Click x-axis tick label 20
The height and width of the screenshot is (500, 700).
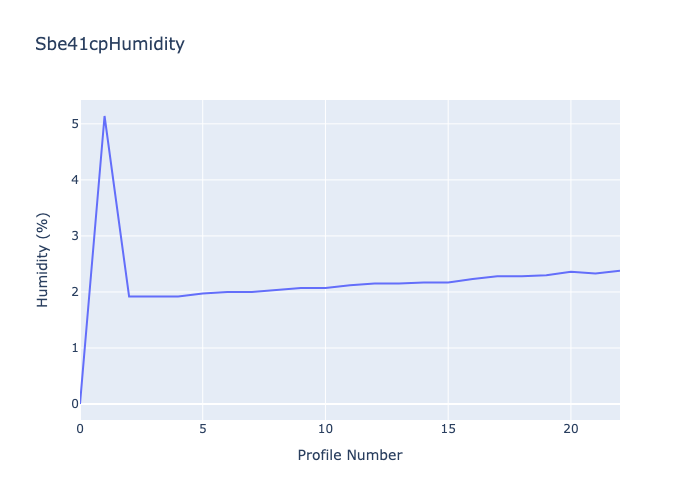(570, 428)
